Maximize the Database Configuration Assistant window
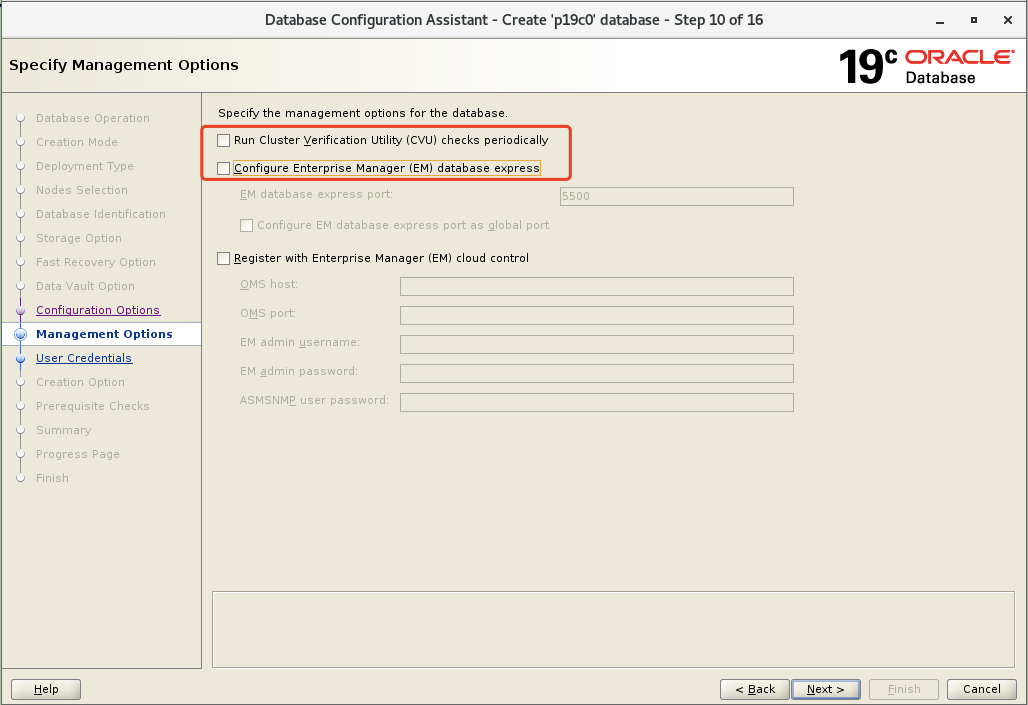Image resolution: width=1028 pixels, height=705 pixels. (974, 20)
